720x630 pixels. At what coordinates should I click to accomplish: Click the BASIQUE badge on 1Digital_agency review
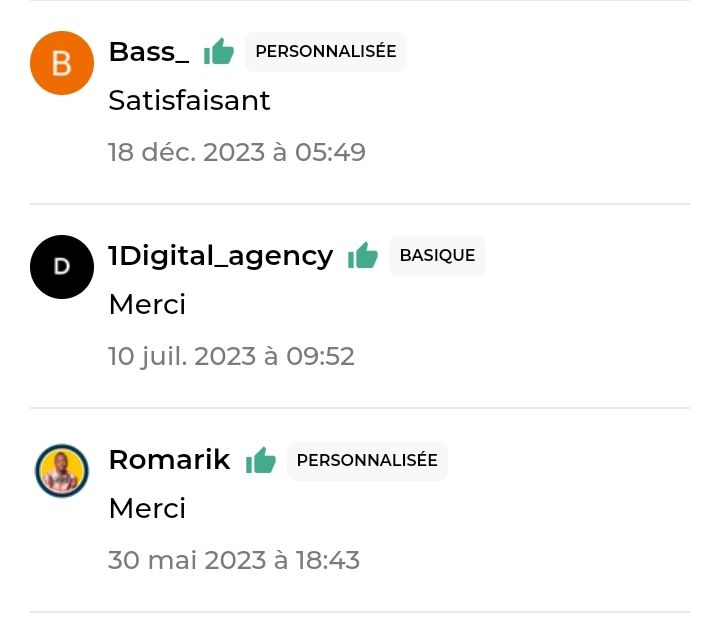(x=437, y=256)
